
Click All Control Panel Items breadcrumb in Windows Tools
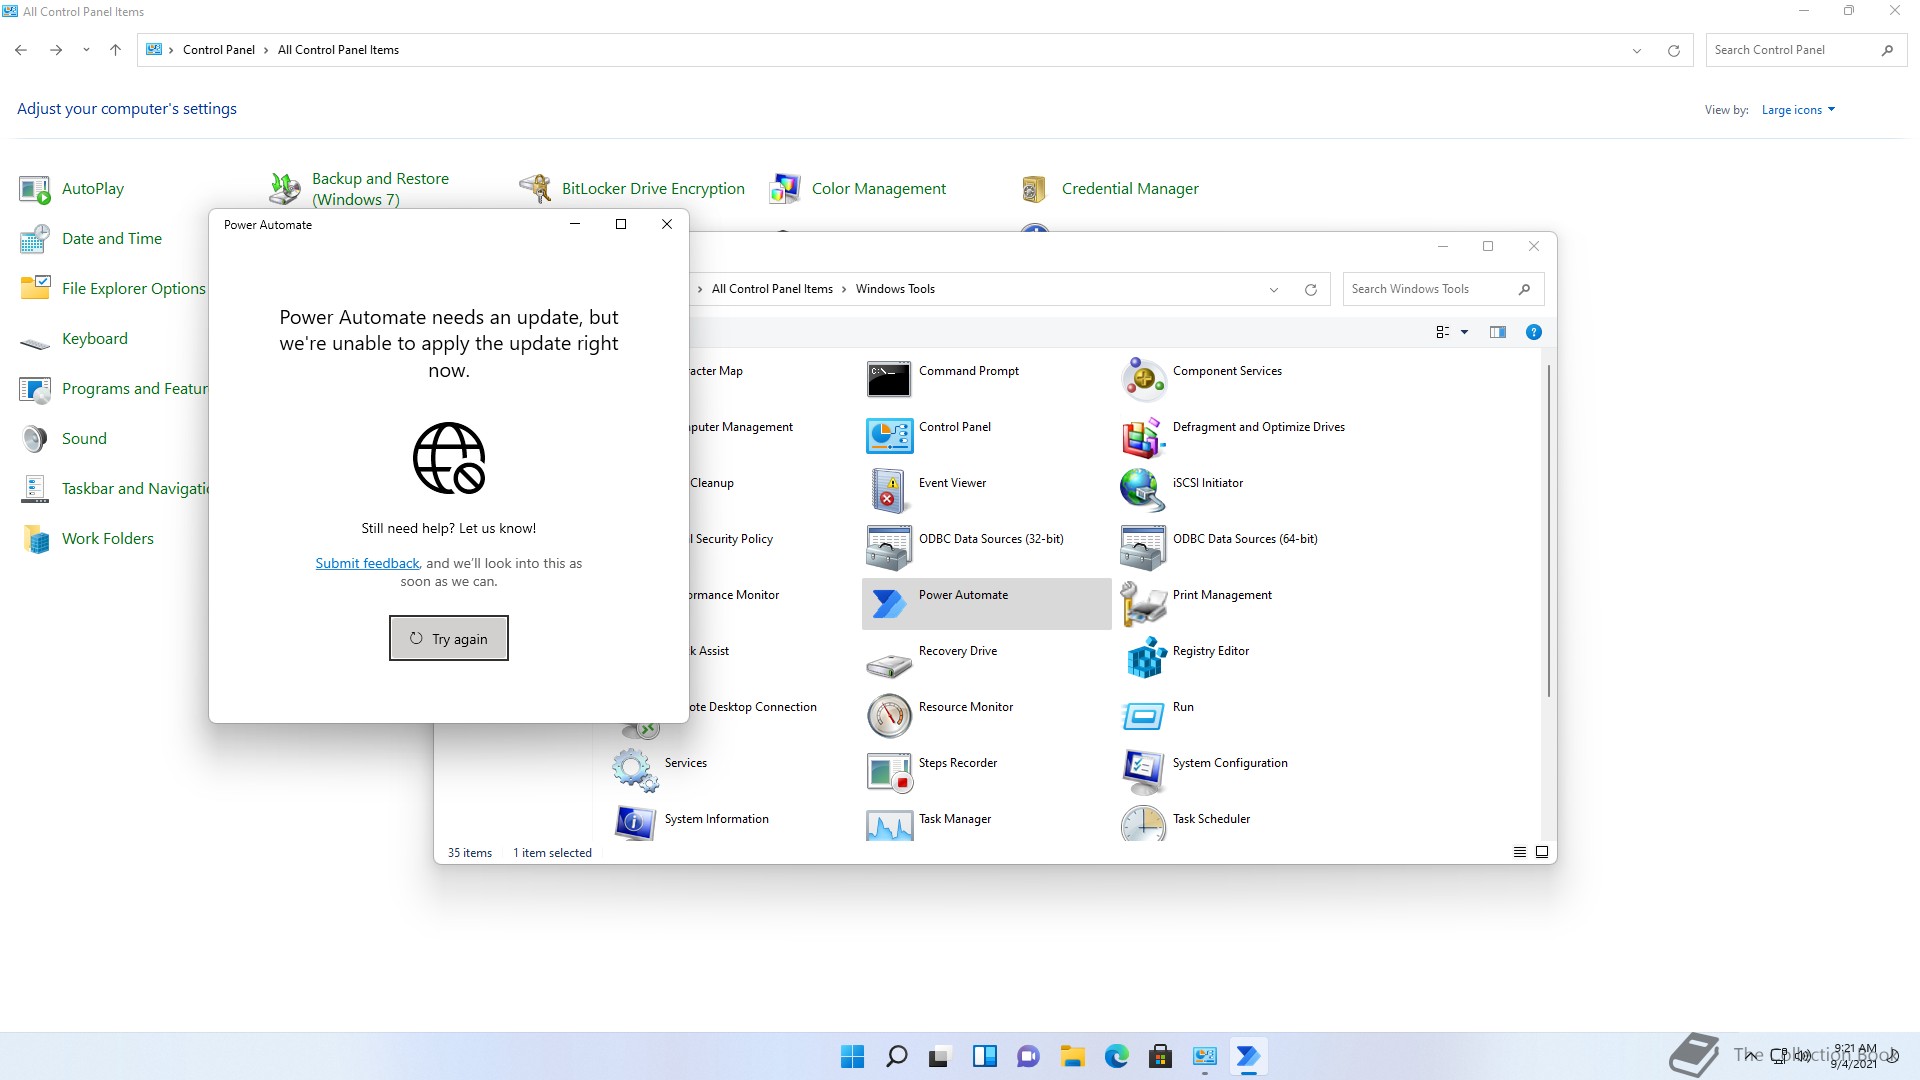click(772, 289)
